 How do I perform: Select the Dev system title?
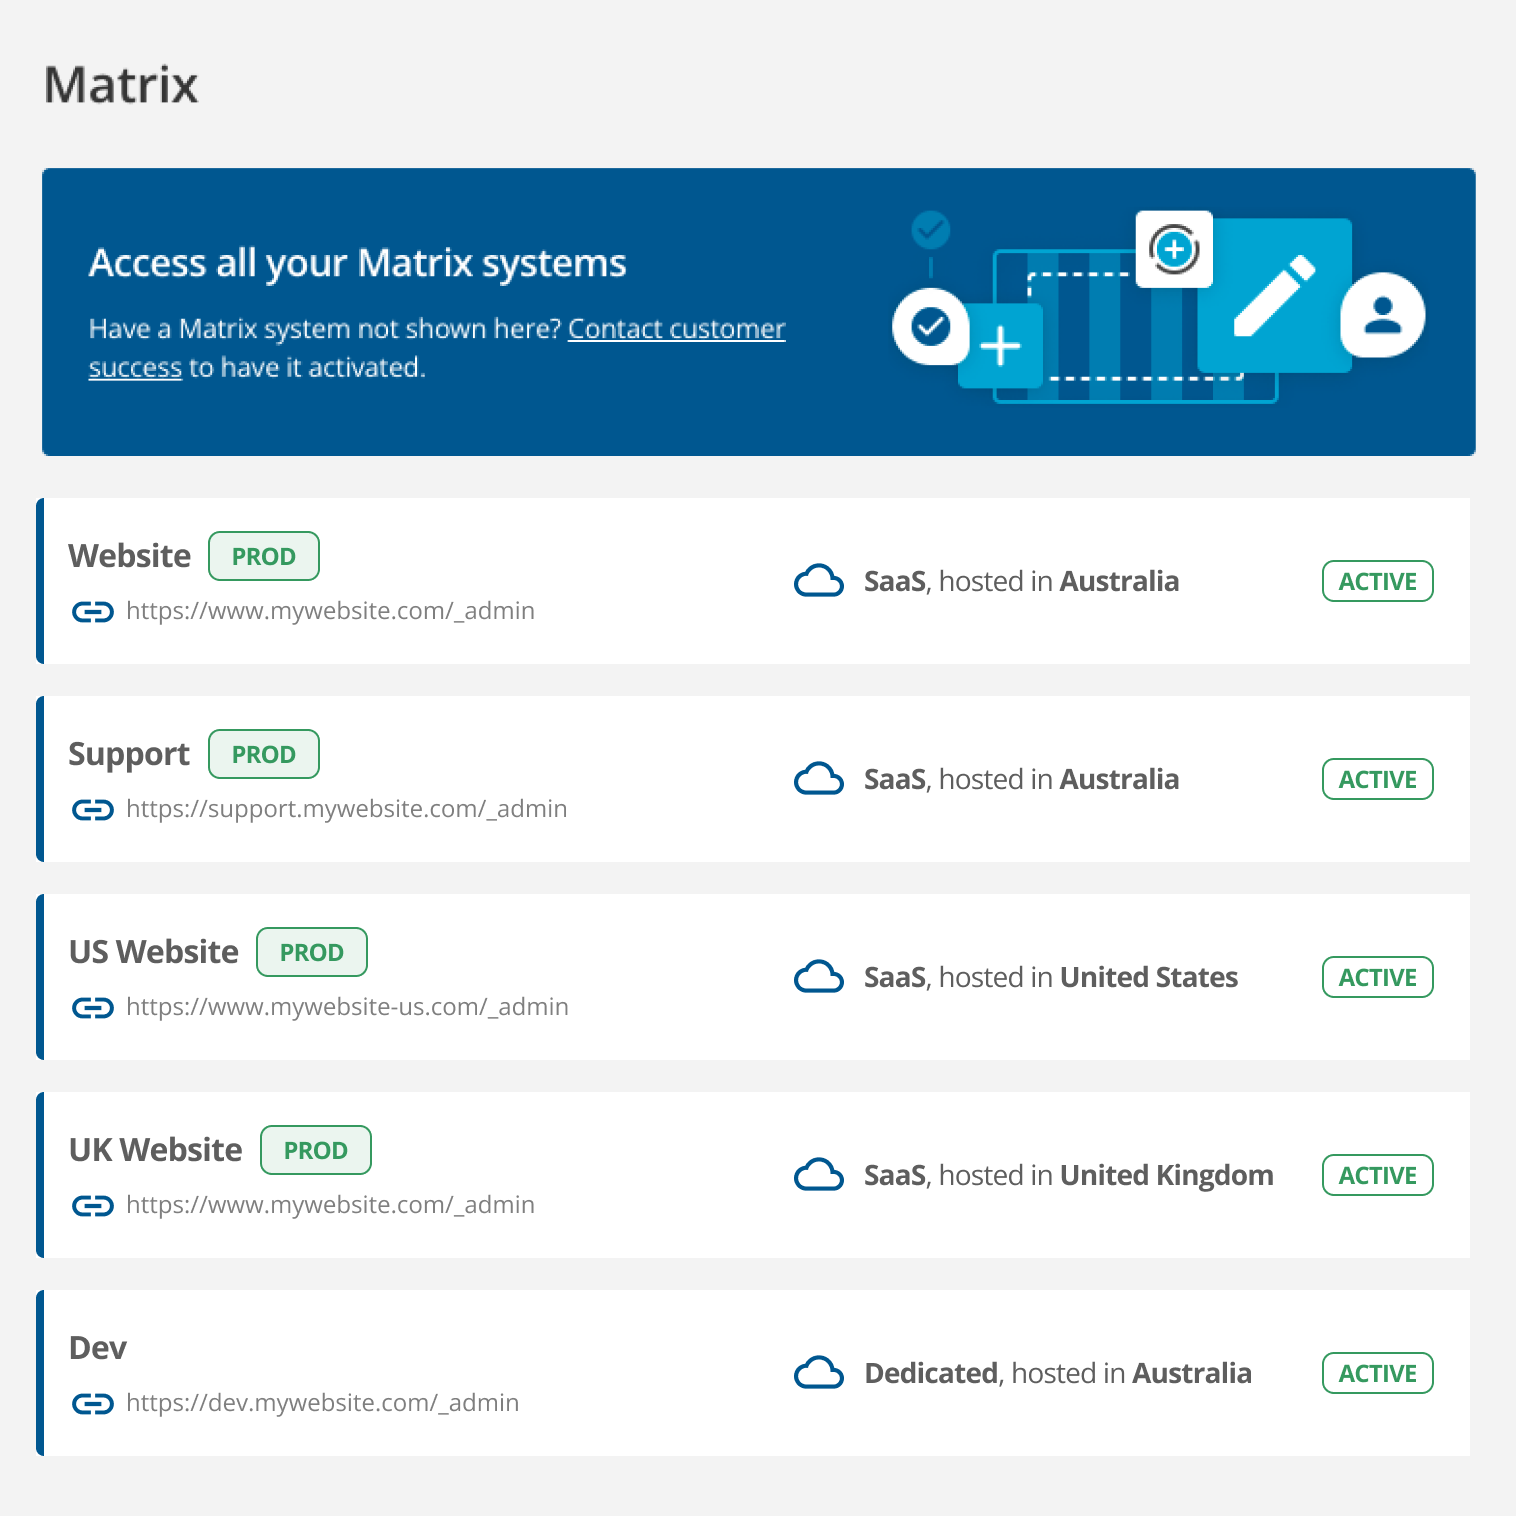tap(98, 1348)
